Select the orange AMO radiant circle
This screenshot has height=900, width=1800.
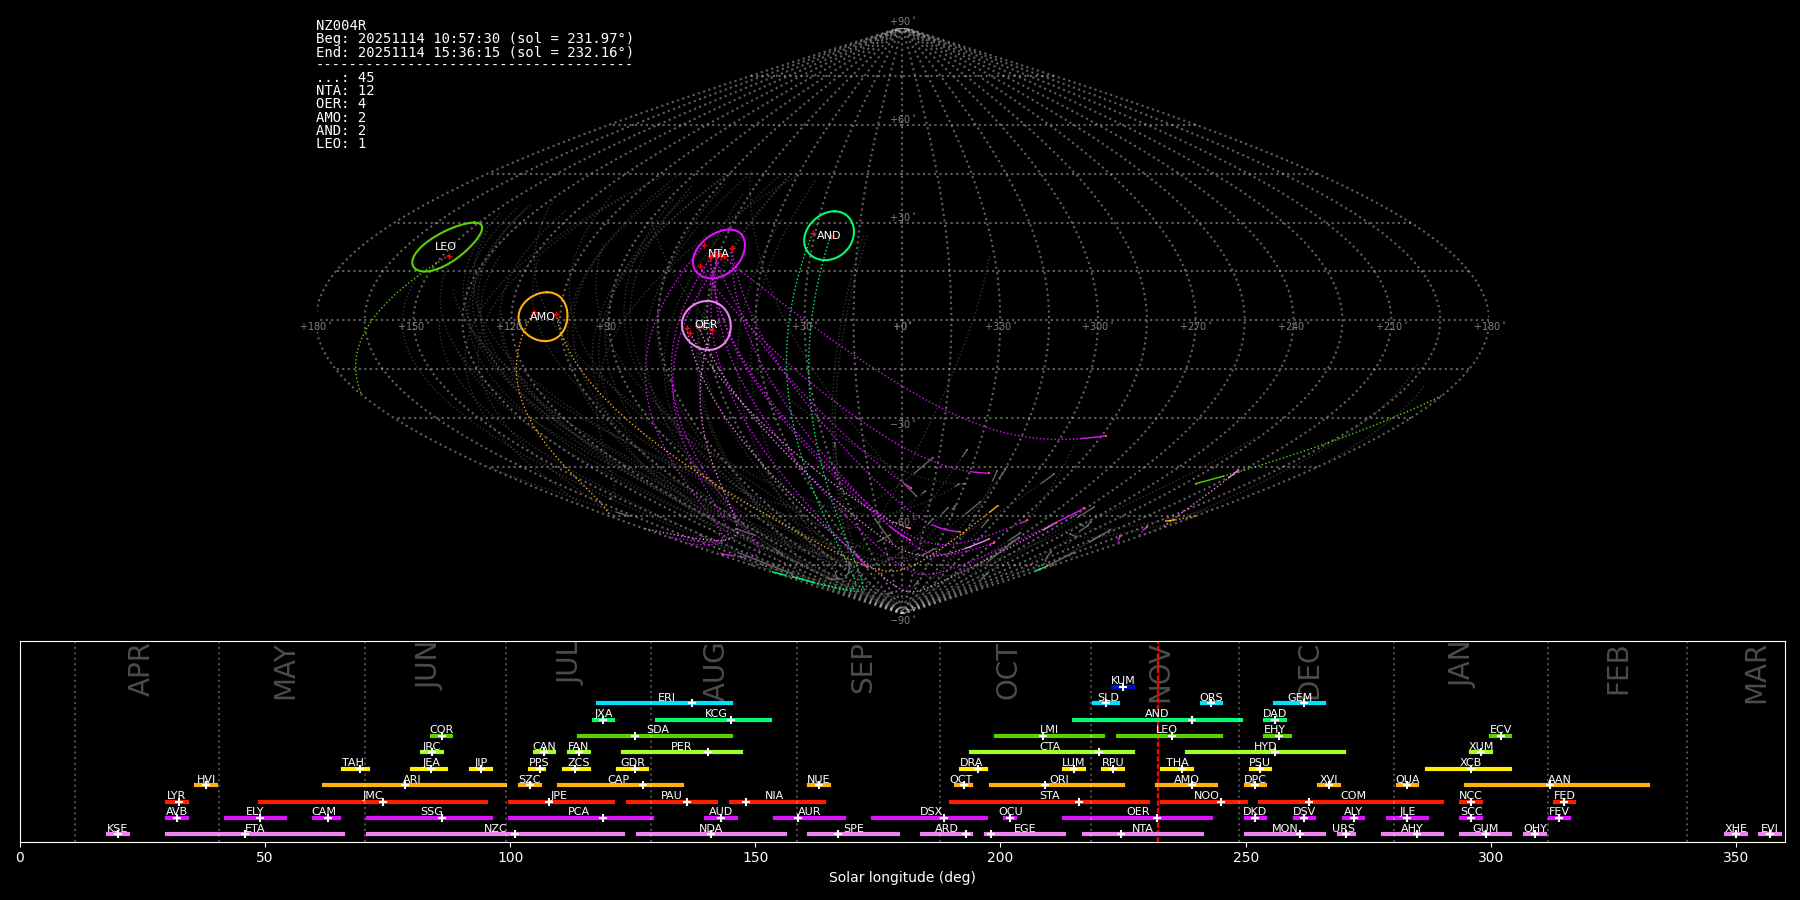click(x=542, y=317)
